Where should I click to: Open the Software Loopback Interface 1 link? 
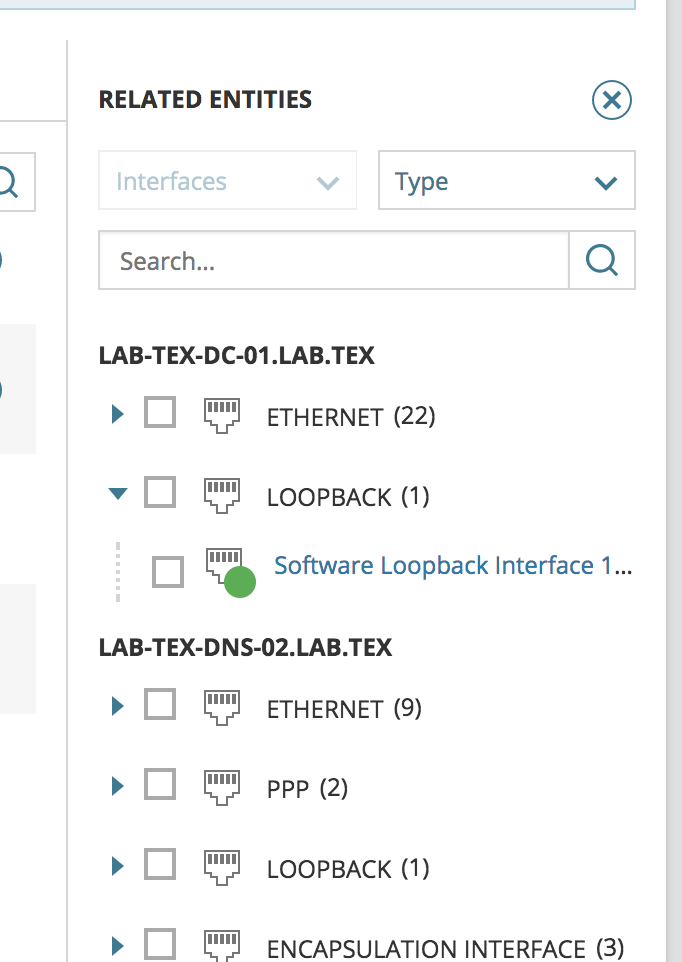click(452, 566)
